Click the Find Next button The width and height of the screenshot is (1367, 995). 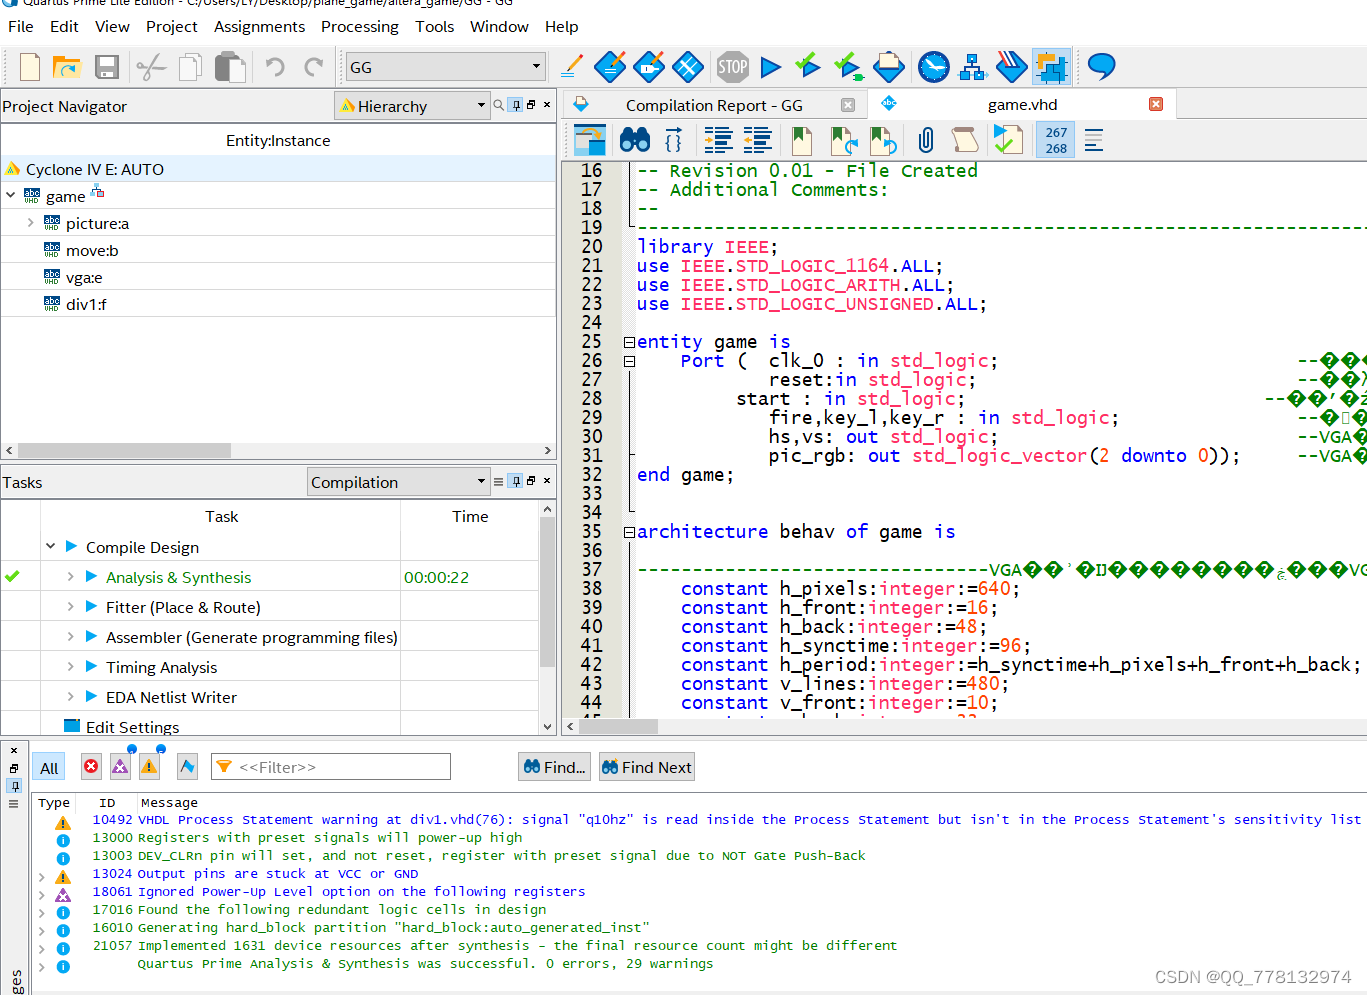[x=647, y=767]
